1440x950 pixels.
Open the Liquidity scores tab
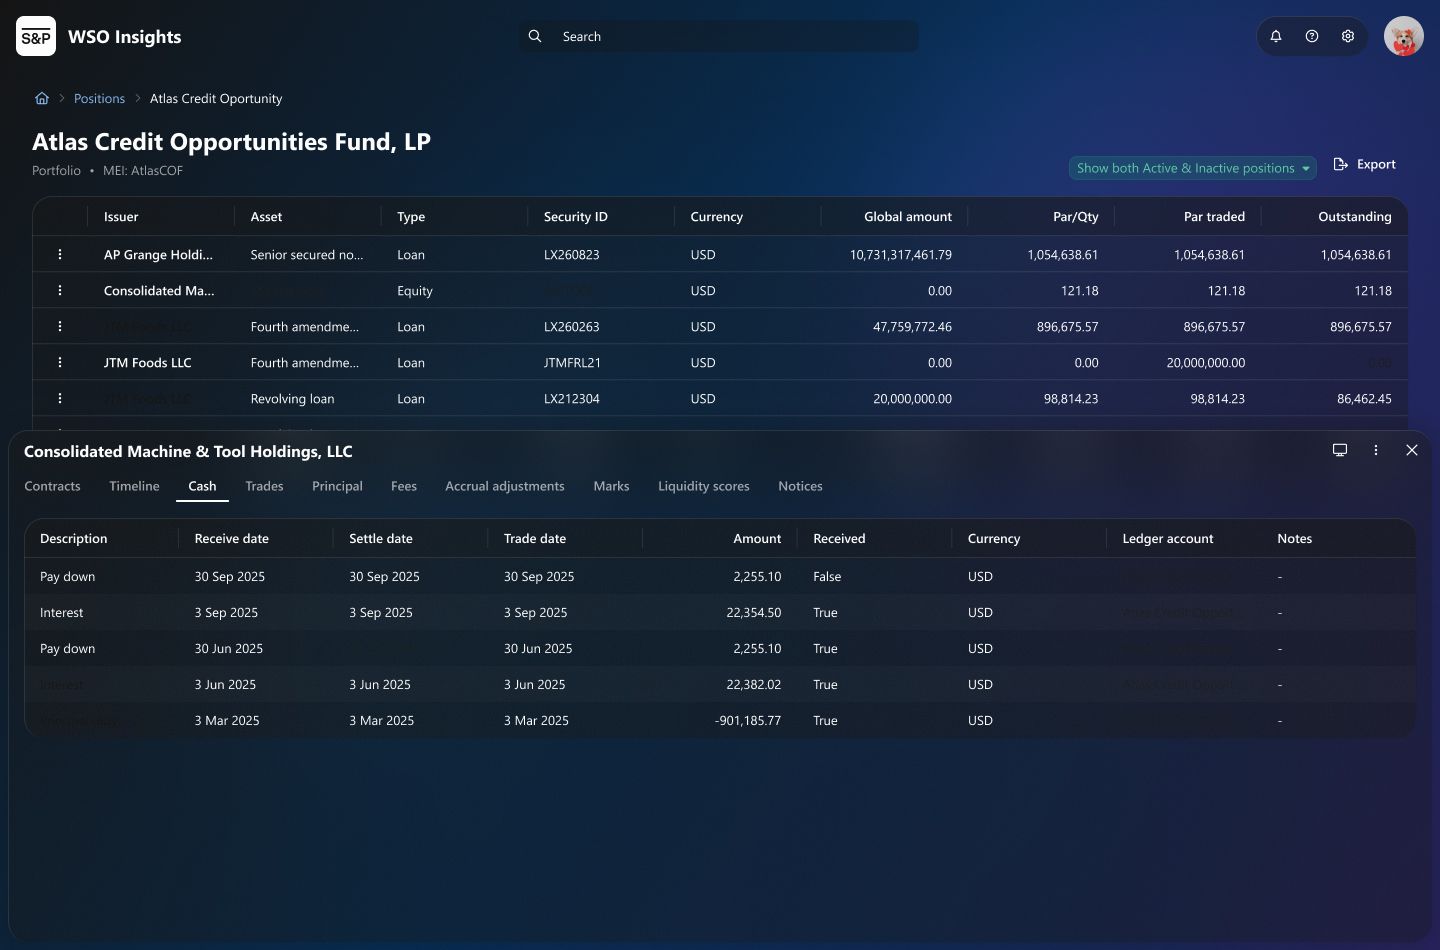[704, 486]
